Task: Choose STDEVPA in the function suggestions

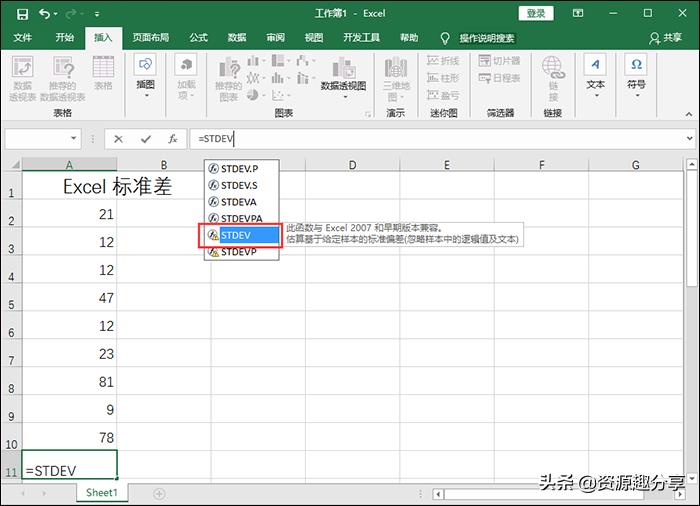Action: pyautogui.click(x=241, y=218)
